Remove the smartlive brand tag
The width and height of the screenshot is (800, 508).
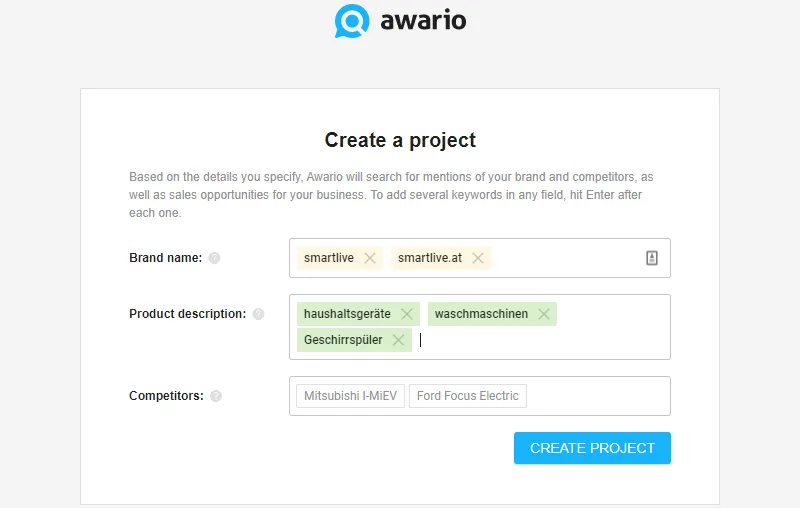[370, 258]
